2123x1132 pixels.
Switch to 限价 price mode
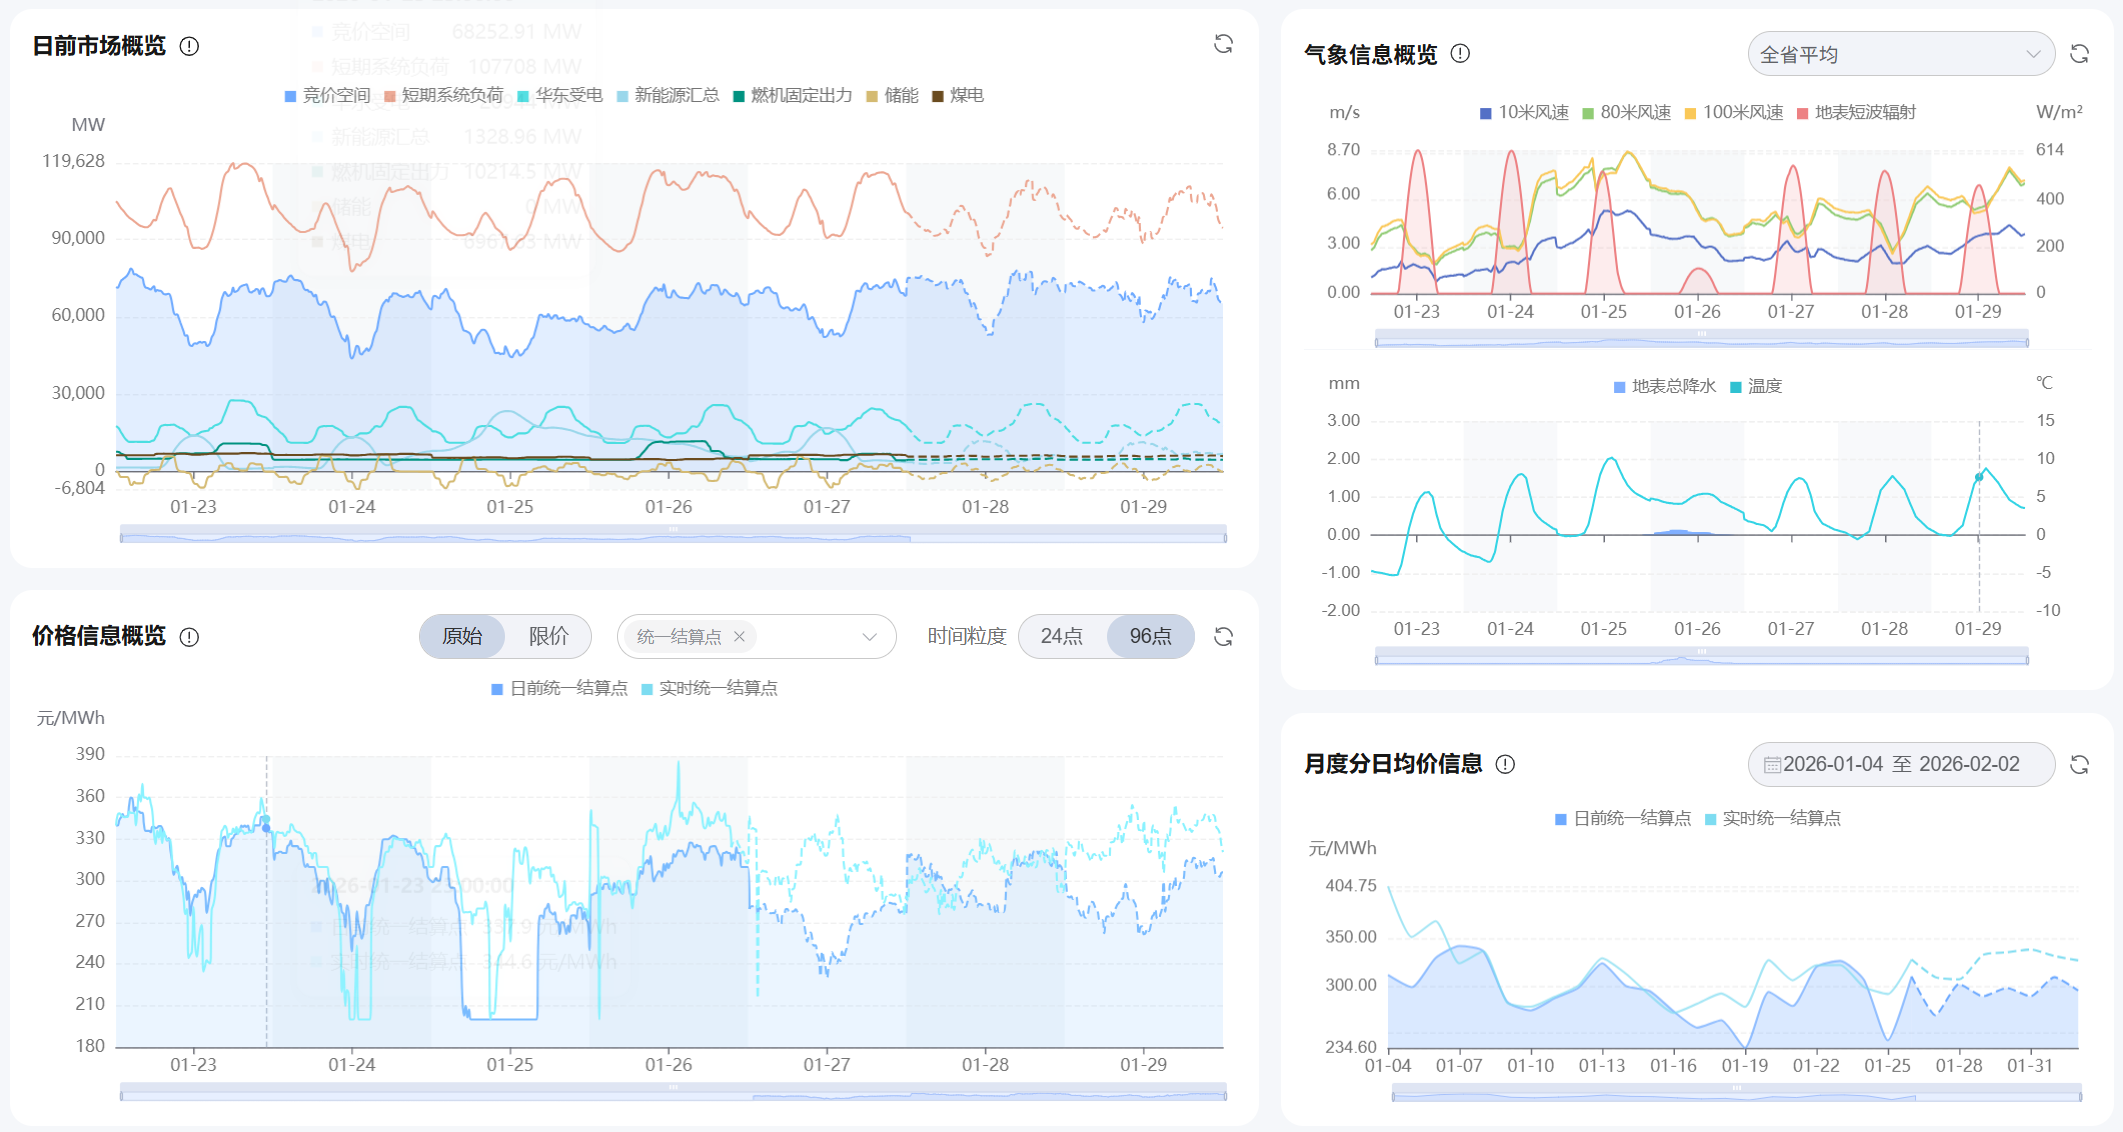tap(548, 637)
